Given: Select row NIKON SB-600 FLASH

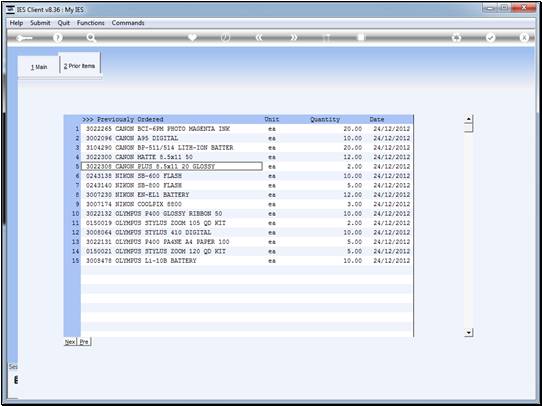Looking at the screenshot, I should coord(247,176).
